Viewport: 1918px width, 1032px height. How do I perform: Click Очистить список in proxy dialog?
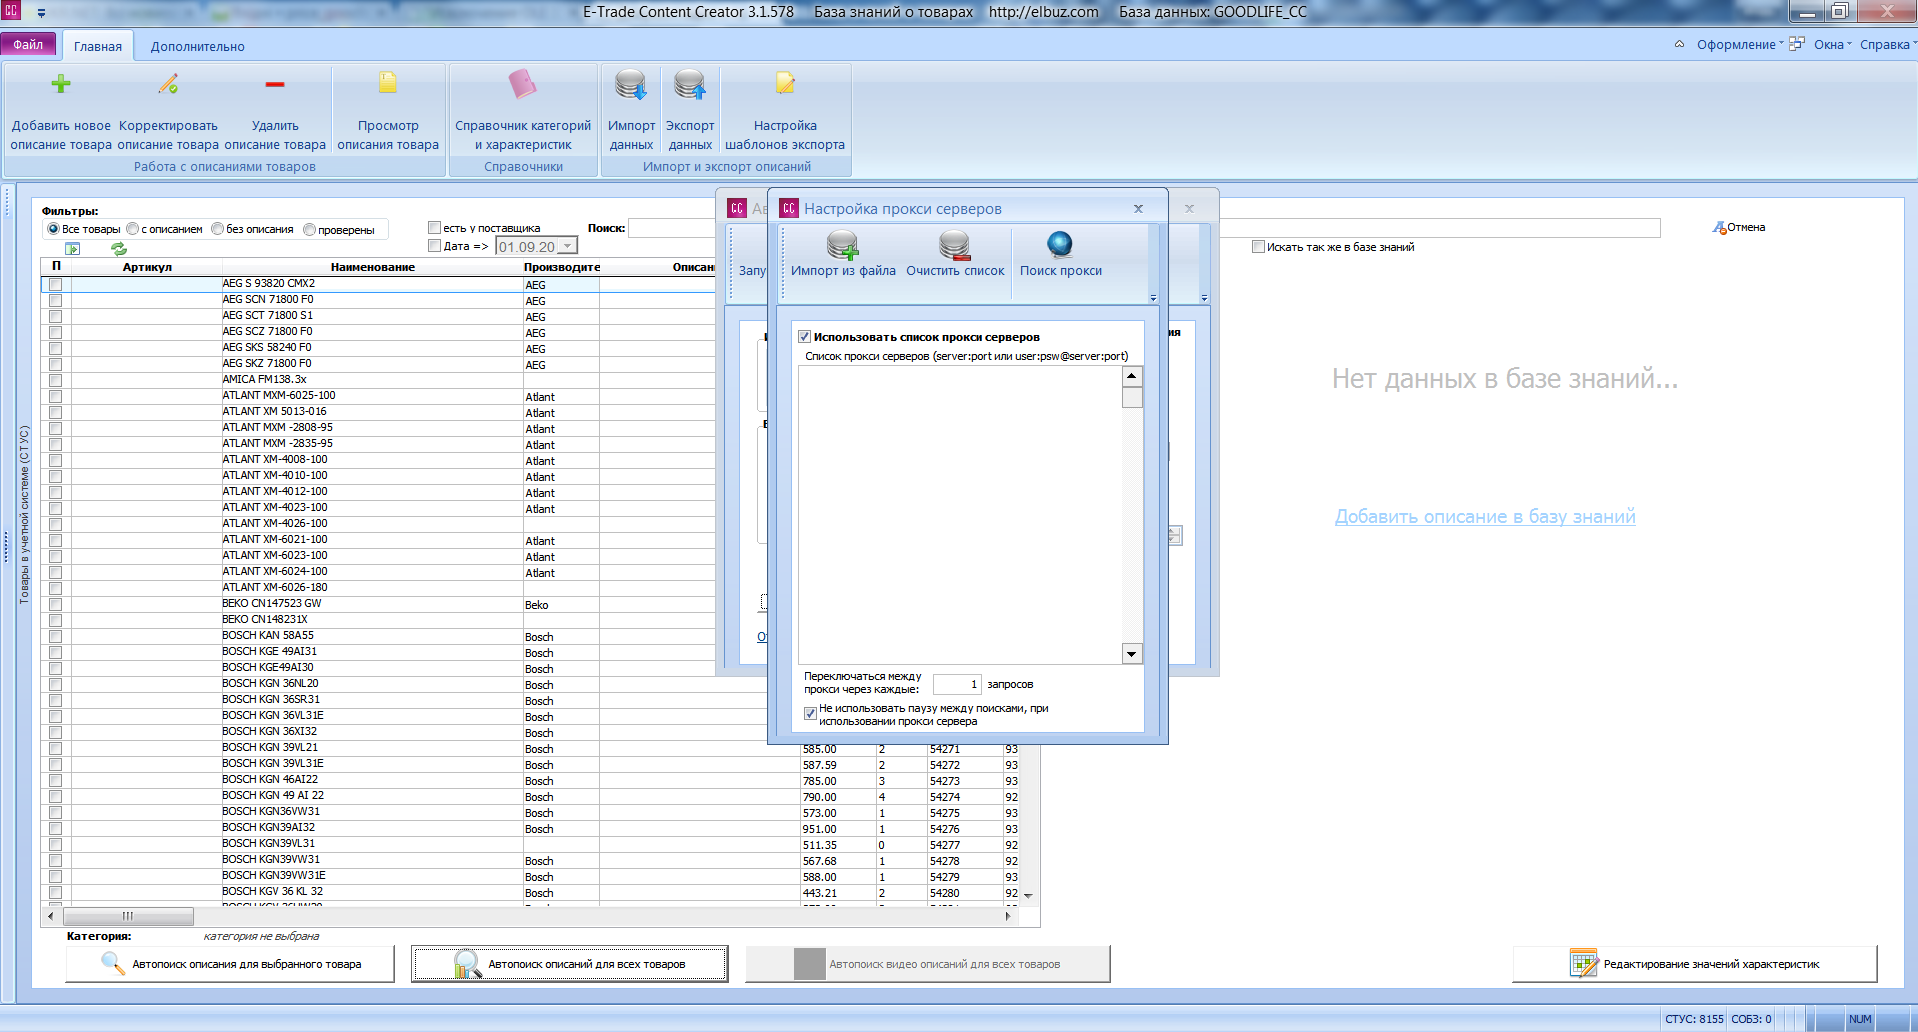click(x=955, y=254)
